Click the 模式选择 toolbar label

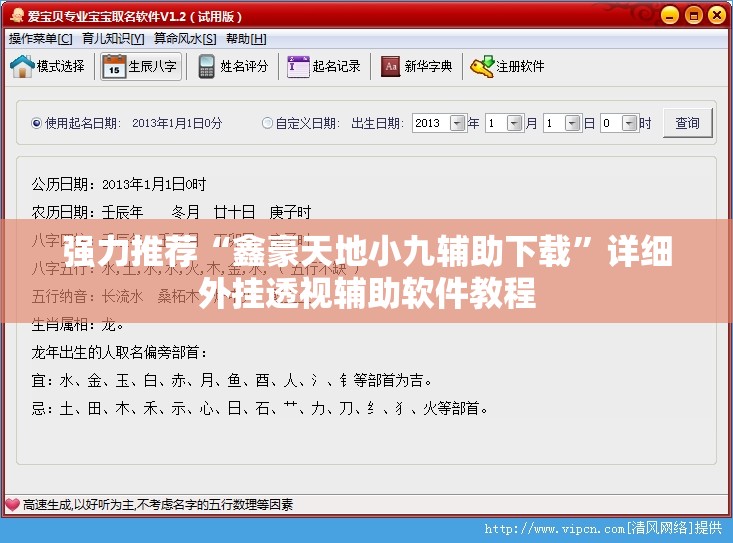point(61,66)
